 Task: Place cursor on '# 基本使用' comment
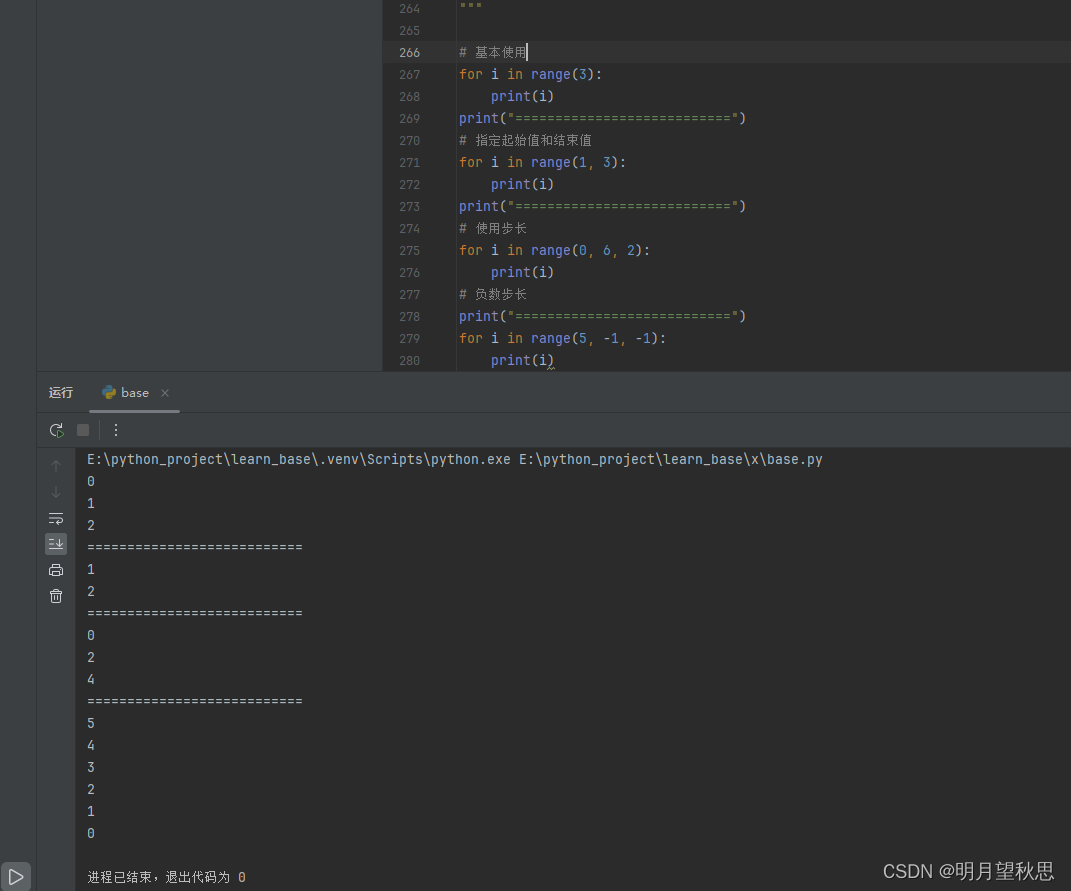point(492,53)
